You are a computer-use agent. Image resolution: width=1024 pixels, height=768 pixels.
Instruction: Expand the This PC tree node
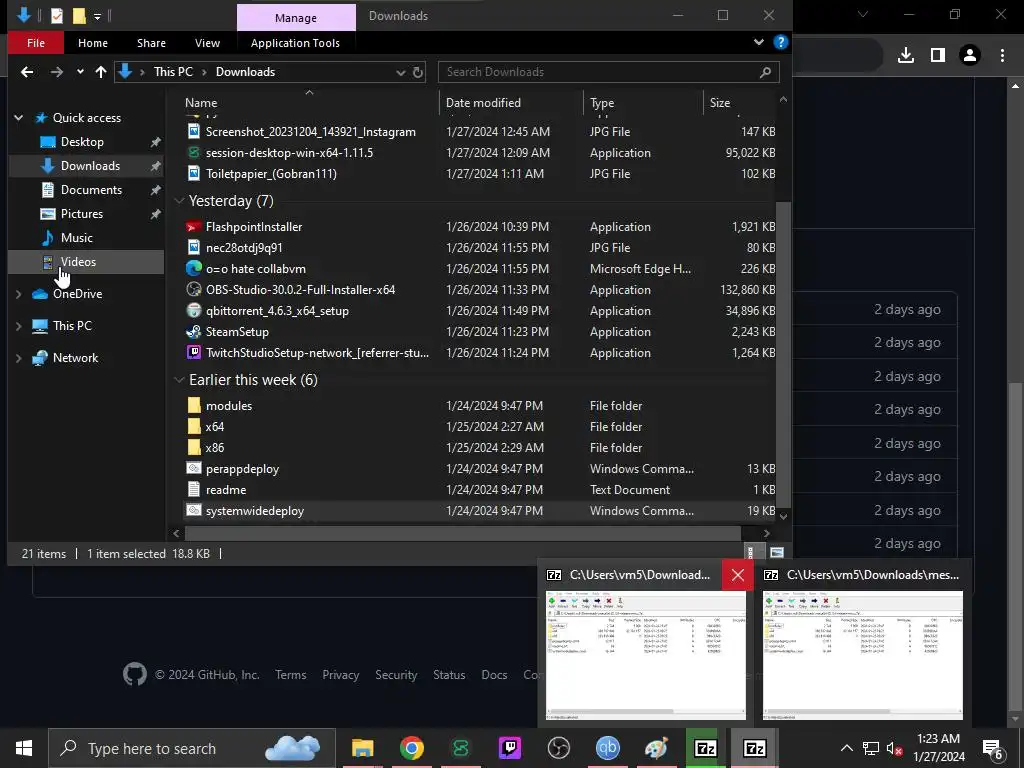pos(18,326)
